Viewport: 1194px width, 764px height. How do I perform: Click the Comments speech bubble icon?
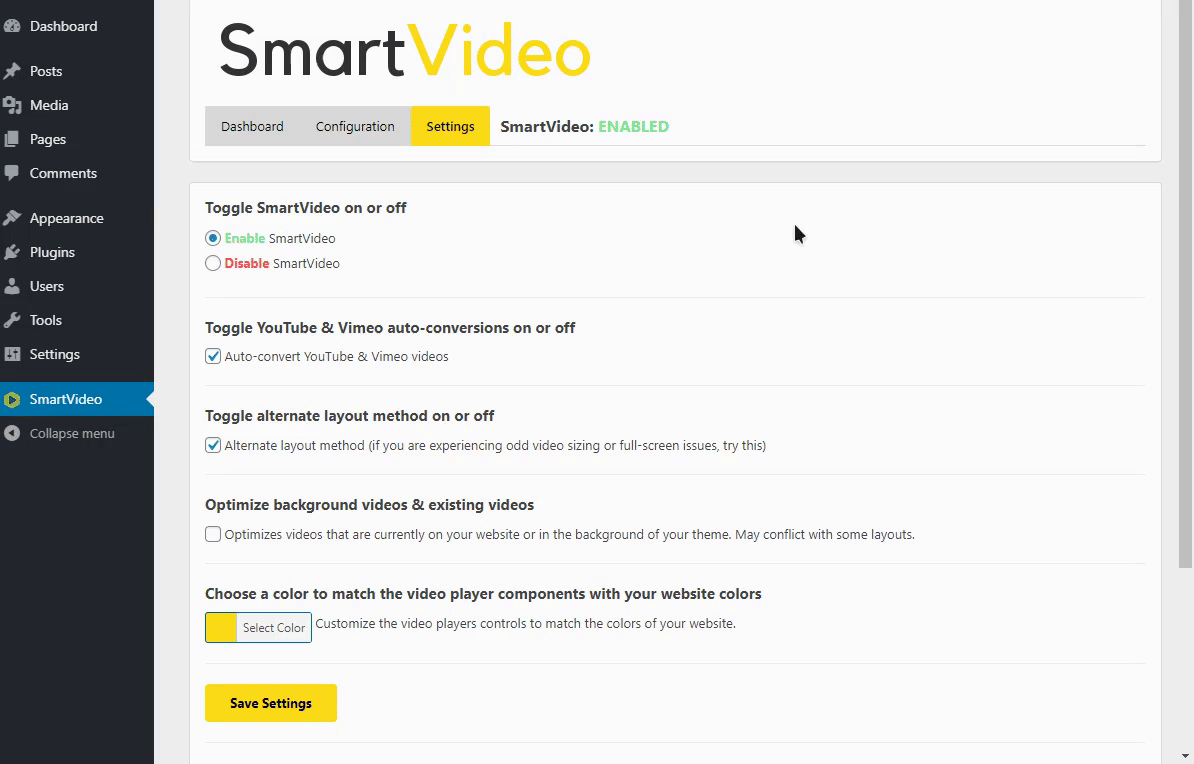click(11, 173)
